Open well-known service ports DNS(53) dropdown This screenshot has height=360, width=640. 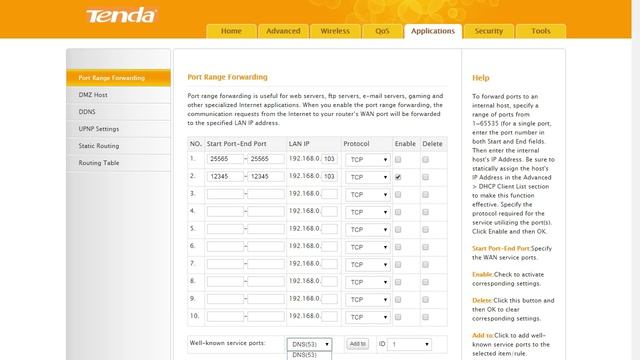tap(309, 344)
